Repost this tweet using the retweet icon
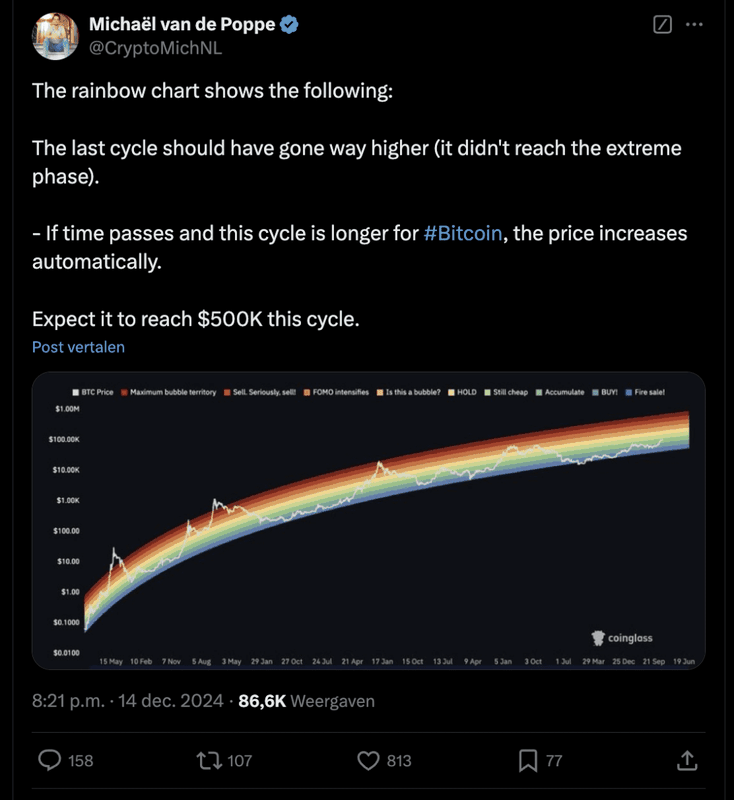The image size is (734, 800). coord(212,761)
